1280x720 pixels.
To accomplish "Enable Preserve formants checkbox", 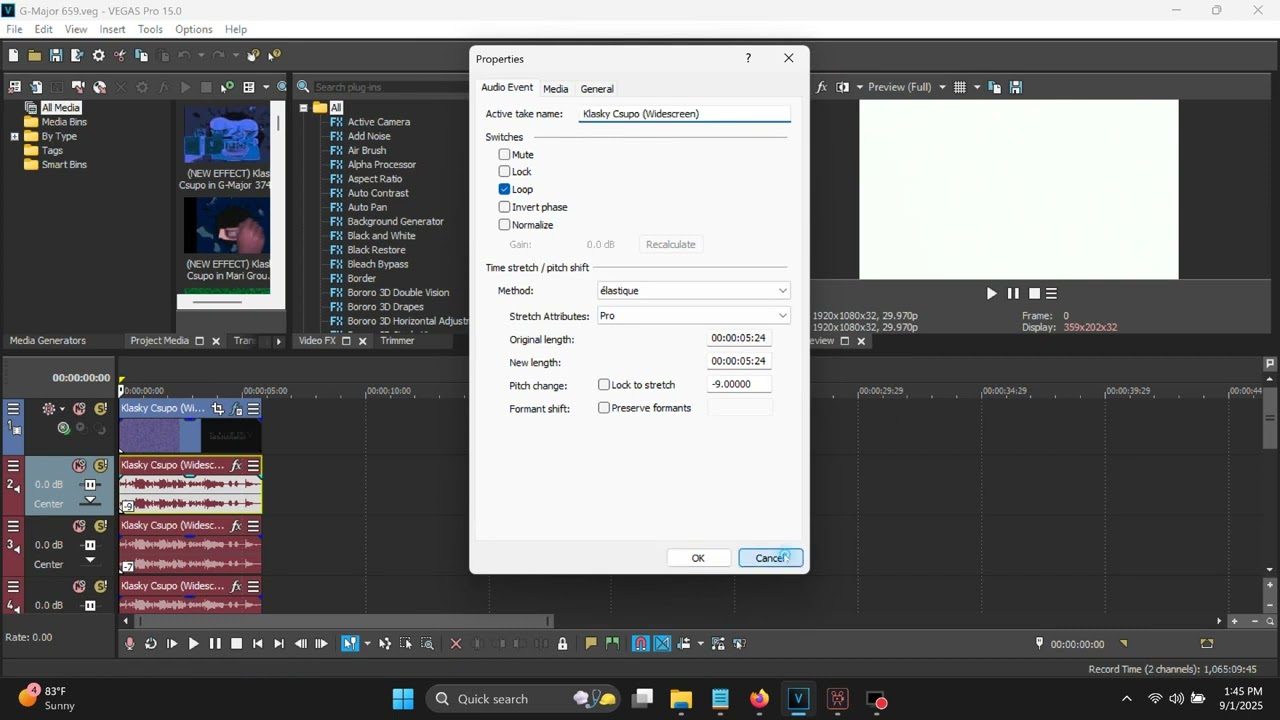I will click(x=604, y=408).
